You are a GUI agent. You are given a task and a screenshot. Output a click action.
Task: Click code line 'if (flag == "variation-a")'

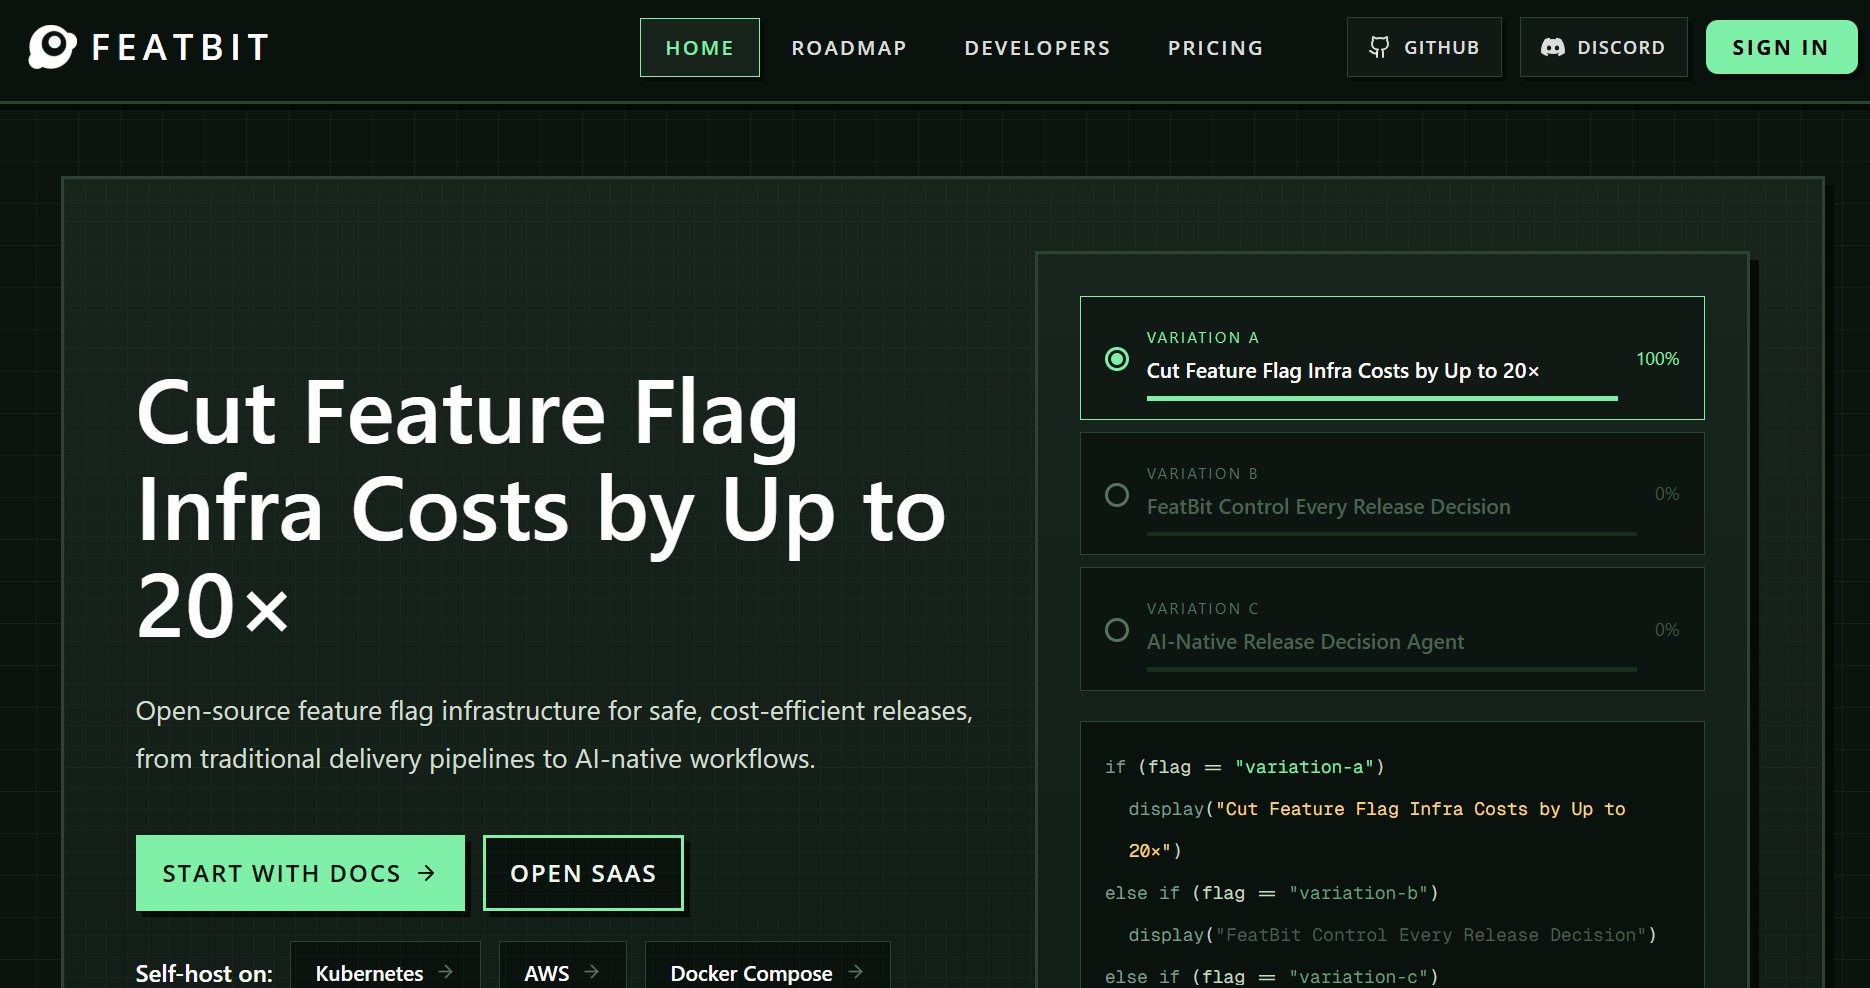point(1244,767)
